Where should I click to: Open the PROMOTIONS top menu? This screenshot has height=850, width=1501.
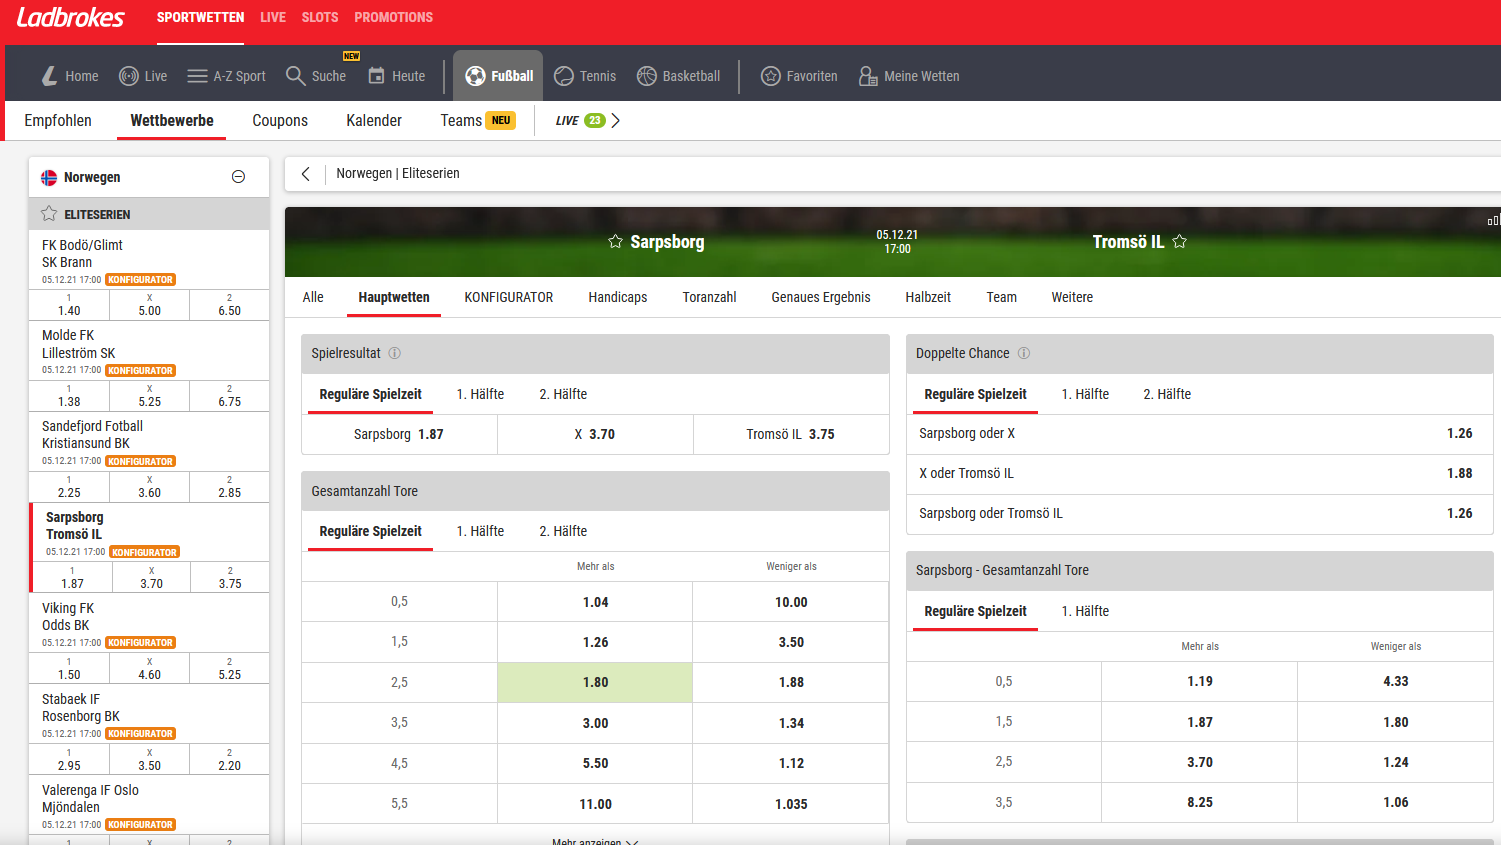click(394, 17)
